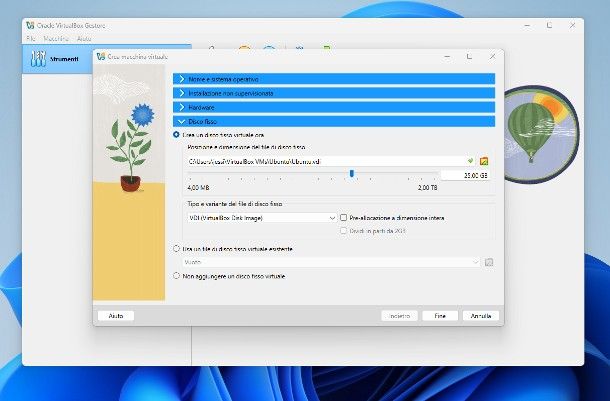Click the disk size slider handle
The image size is (610, 401).
point(351,174)
